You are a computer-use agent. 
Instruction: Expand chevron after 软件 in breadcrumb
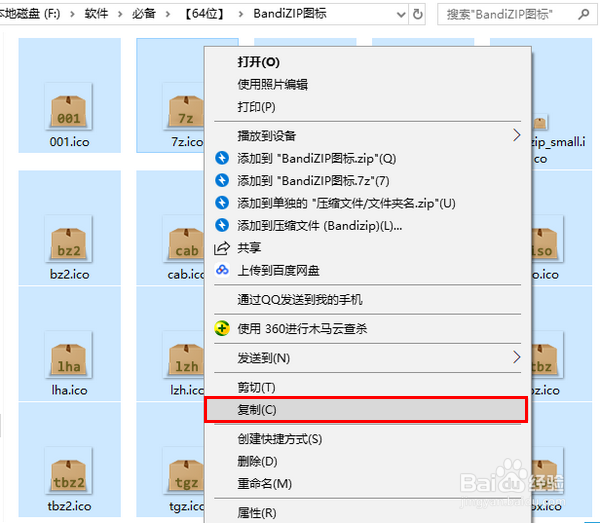click(120, 14)
